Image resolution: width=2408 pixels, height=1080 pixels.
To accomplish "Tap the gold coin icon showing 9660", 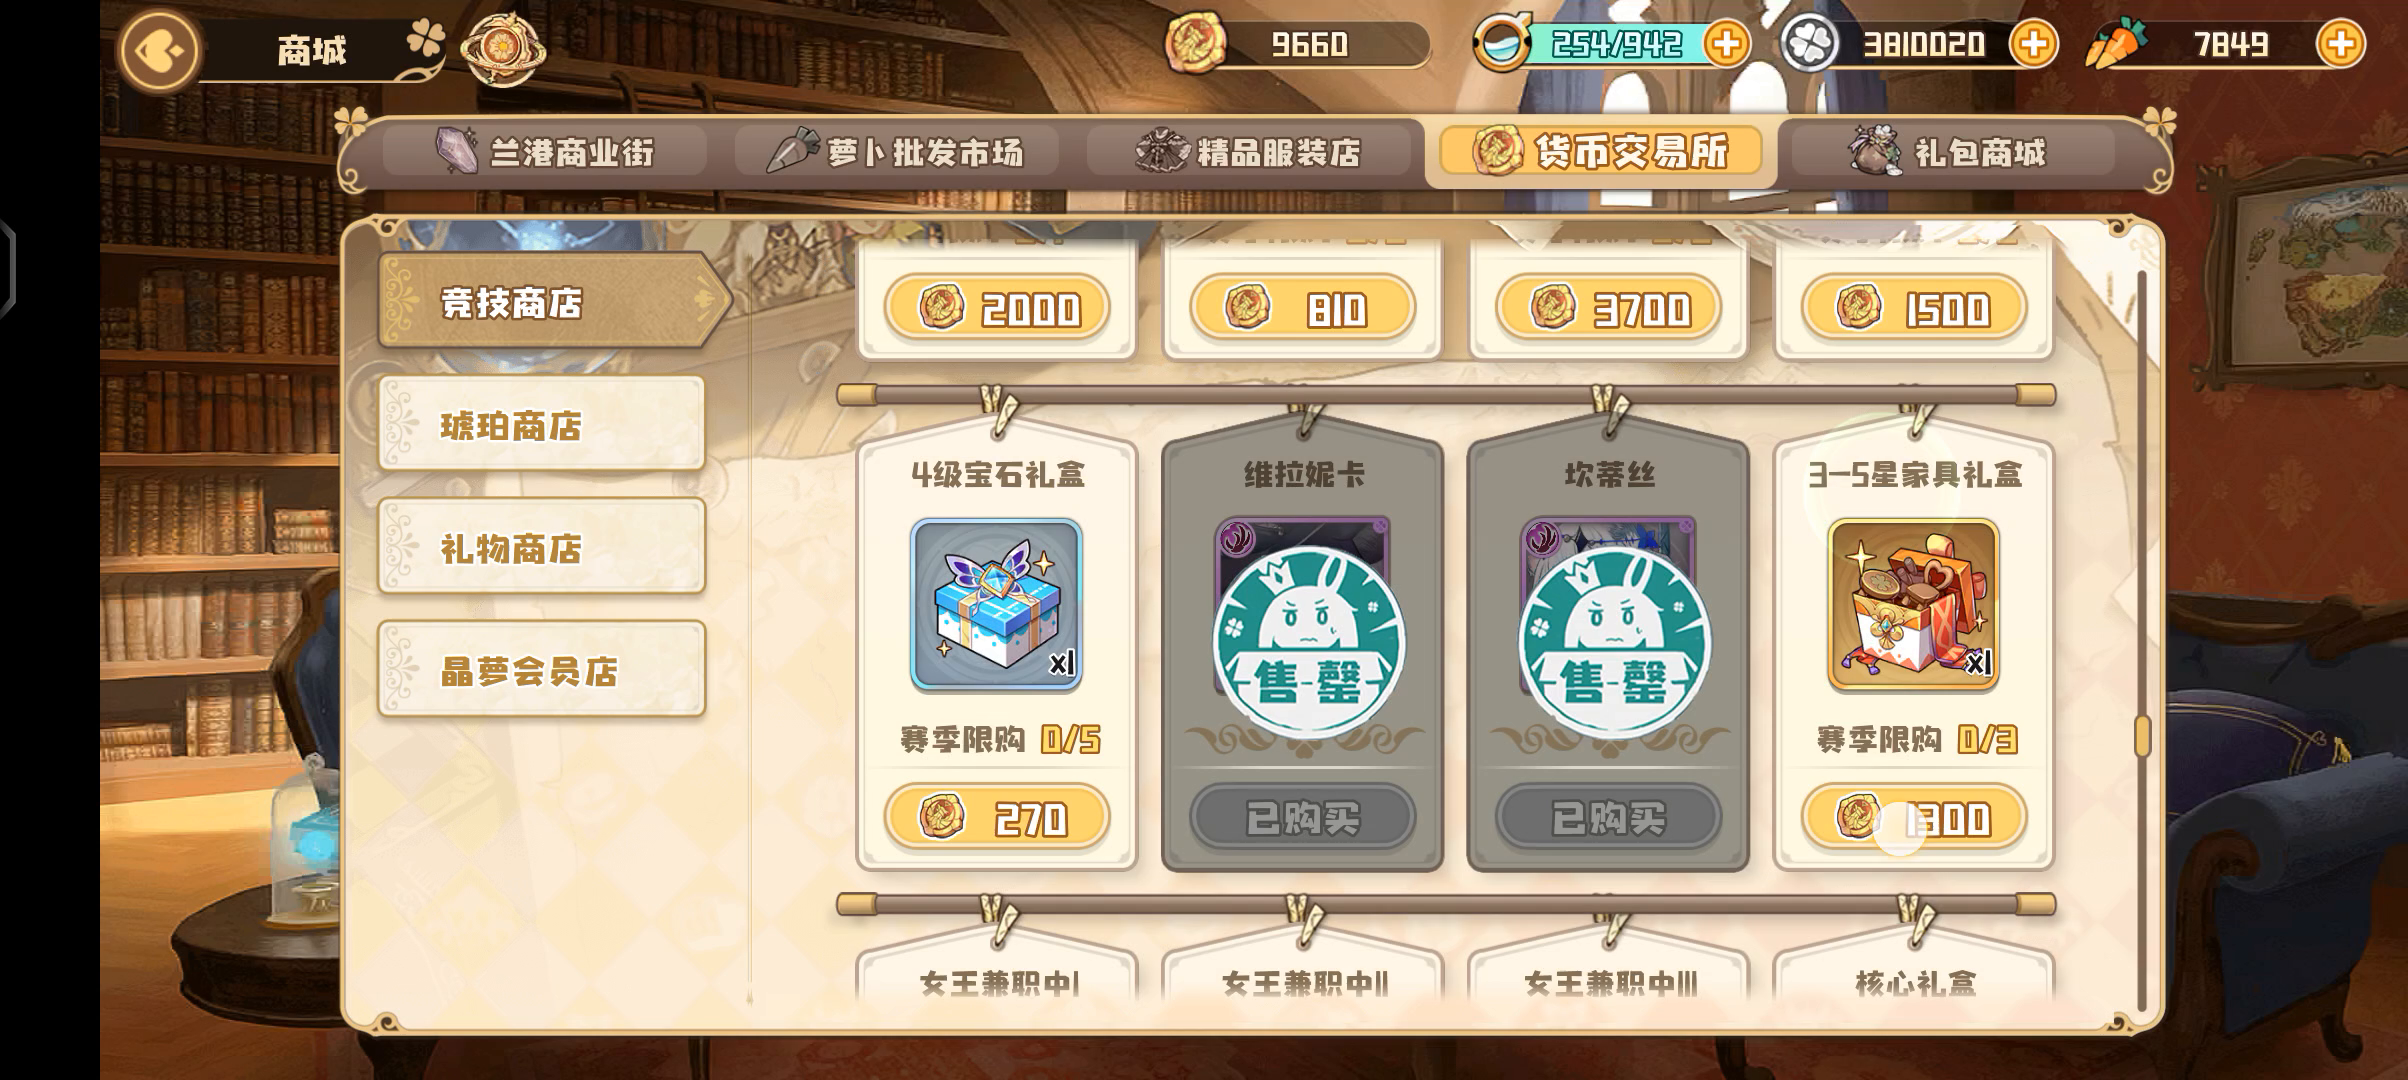I will [1193, 44].
